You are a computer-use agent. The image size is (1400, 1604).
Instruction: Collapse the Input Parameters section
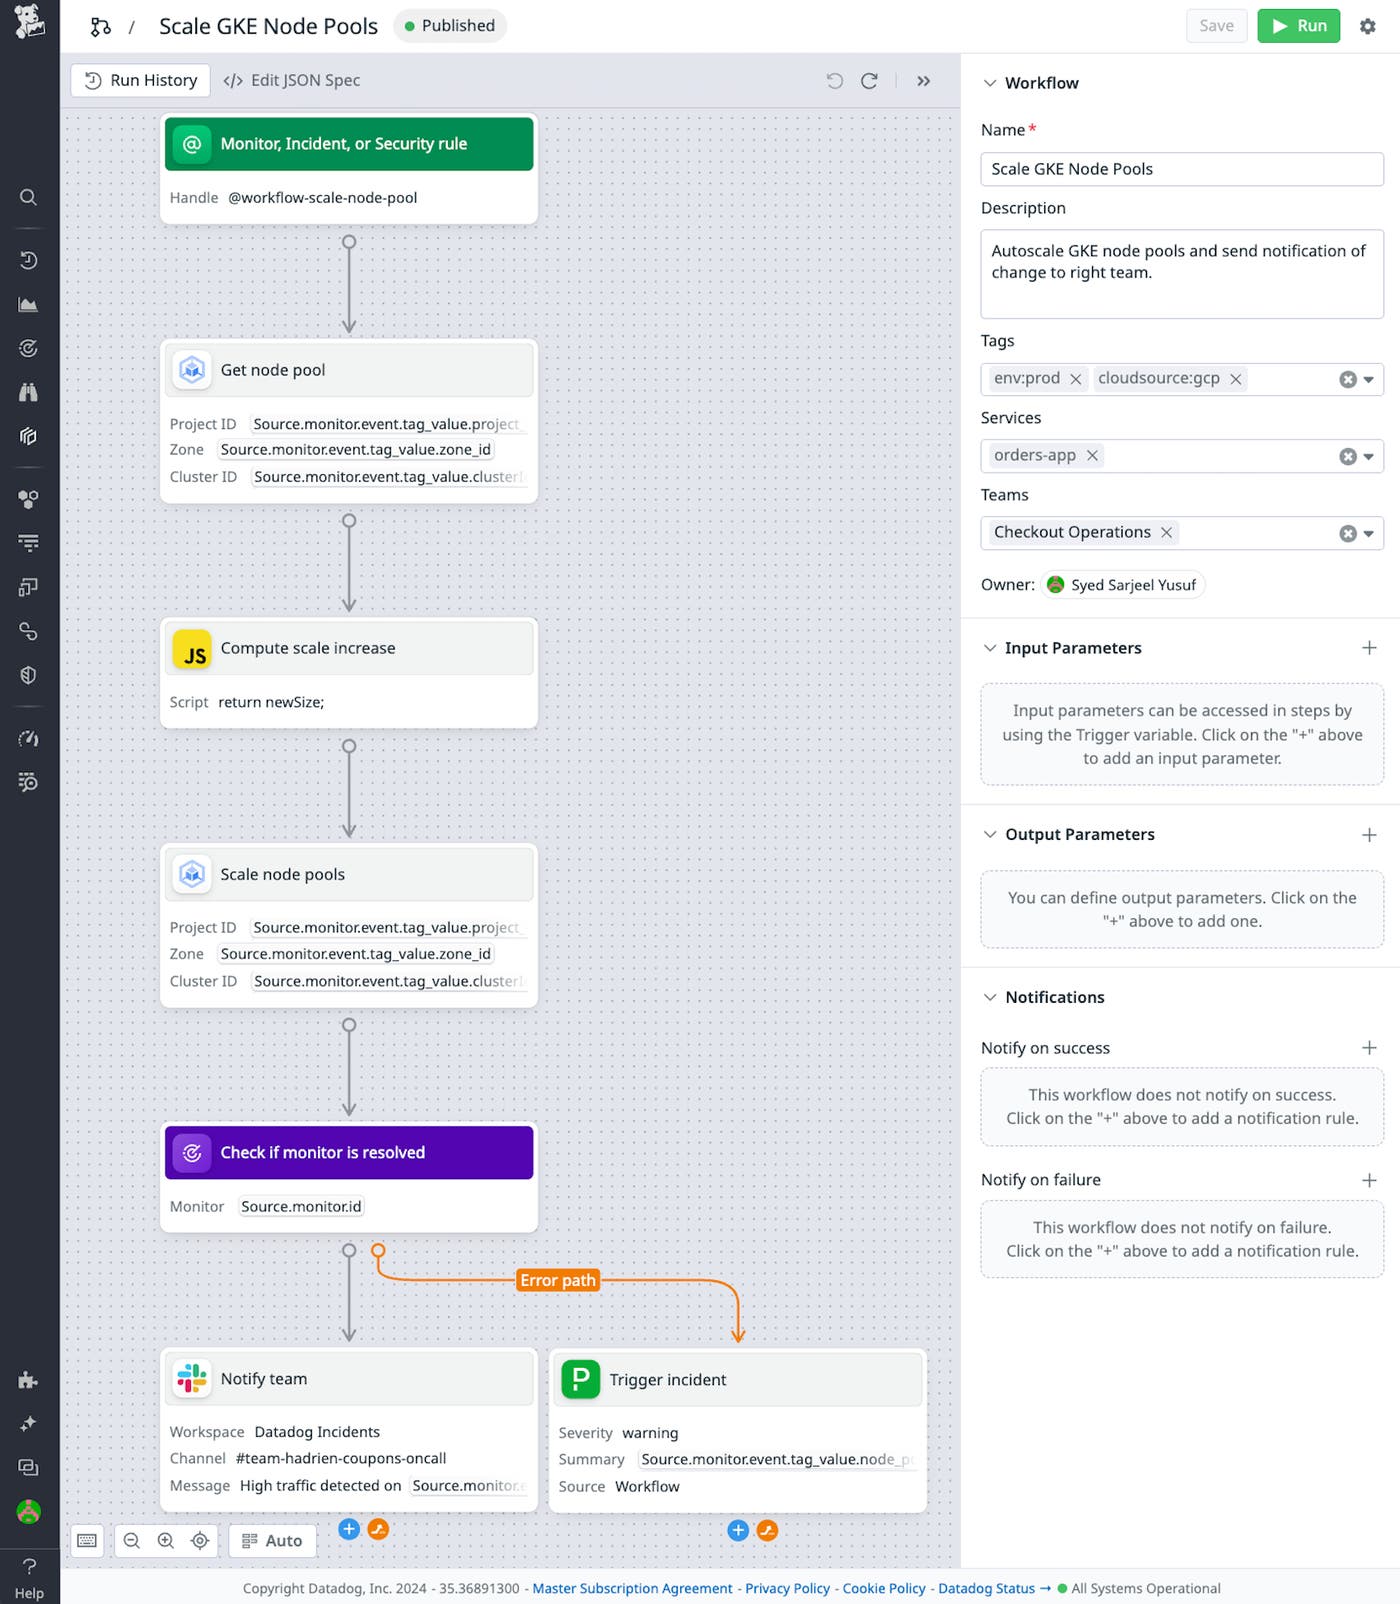click(990, 647)
